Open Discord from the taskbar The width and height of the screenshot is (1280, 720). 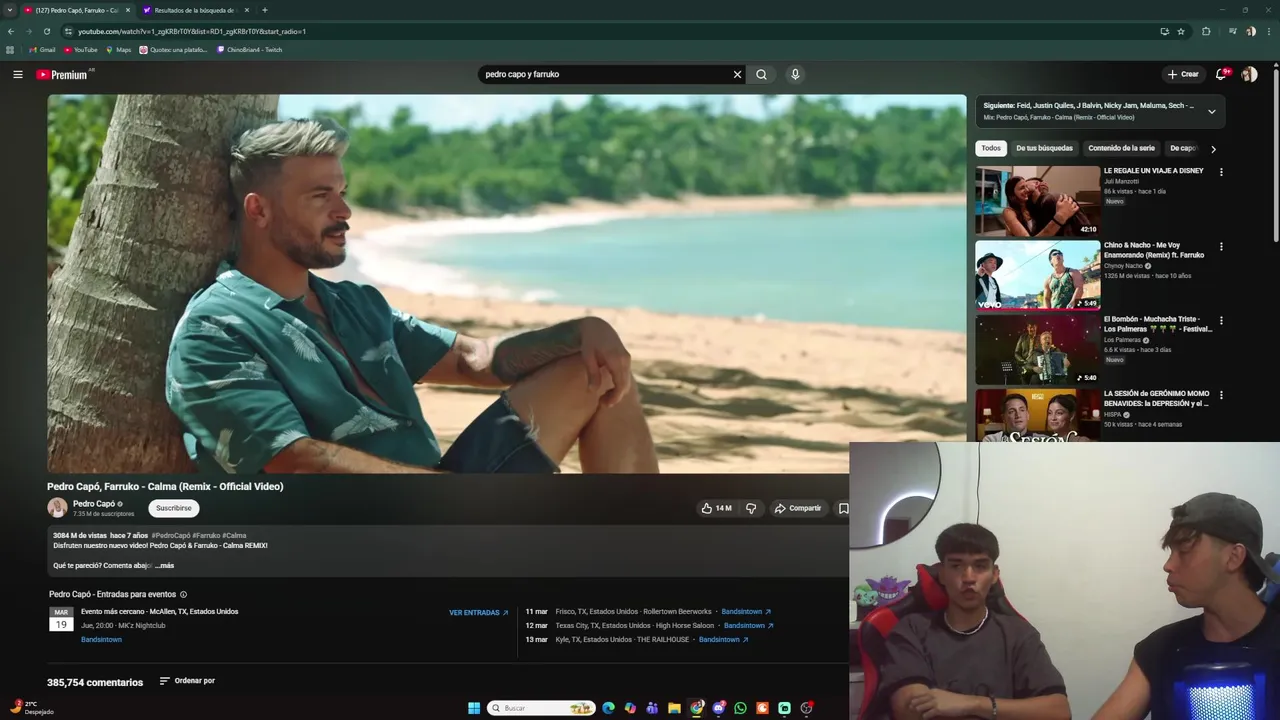(718, 708)
